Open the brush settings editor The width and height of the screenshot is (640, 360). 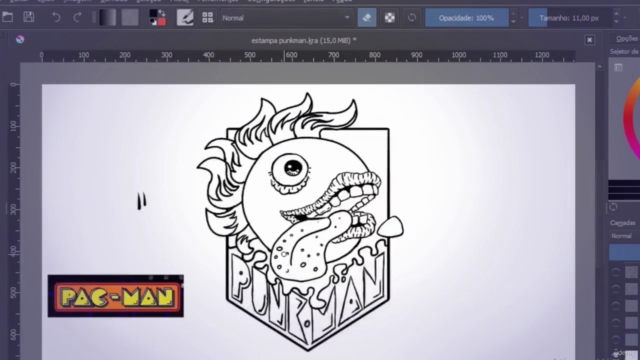coord(185,18)
